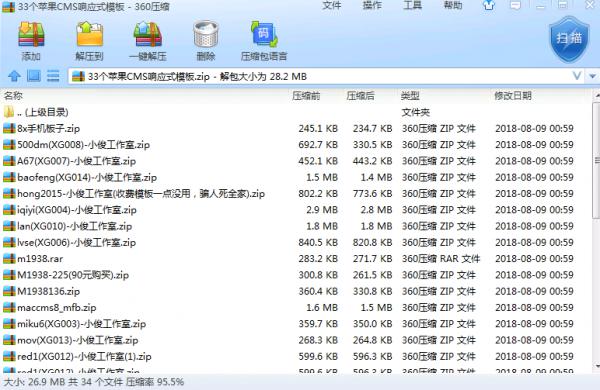600x390 pixels.
Task: Click the 2.9 MB original size cell
Action: 322,210
